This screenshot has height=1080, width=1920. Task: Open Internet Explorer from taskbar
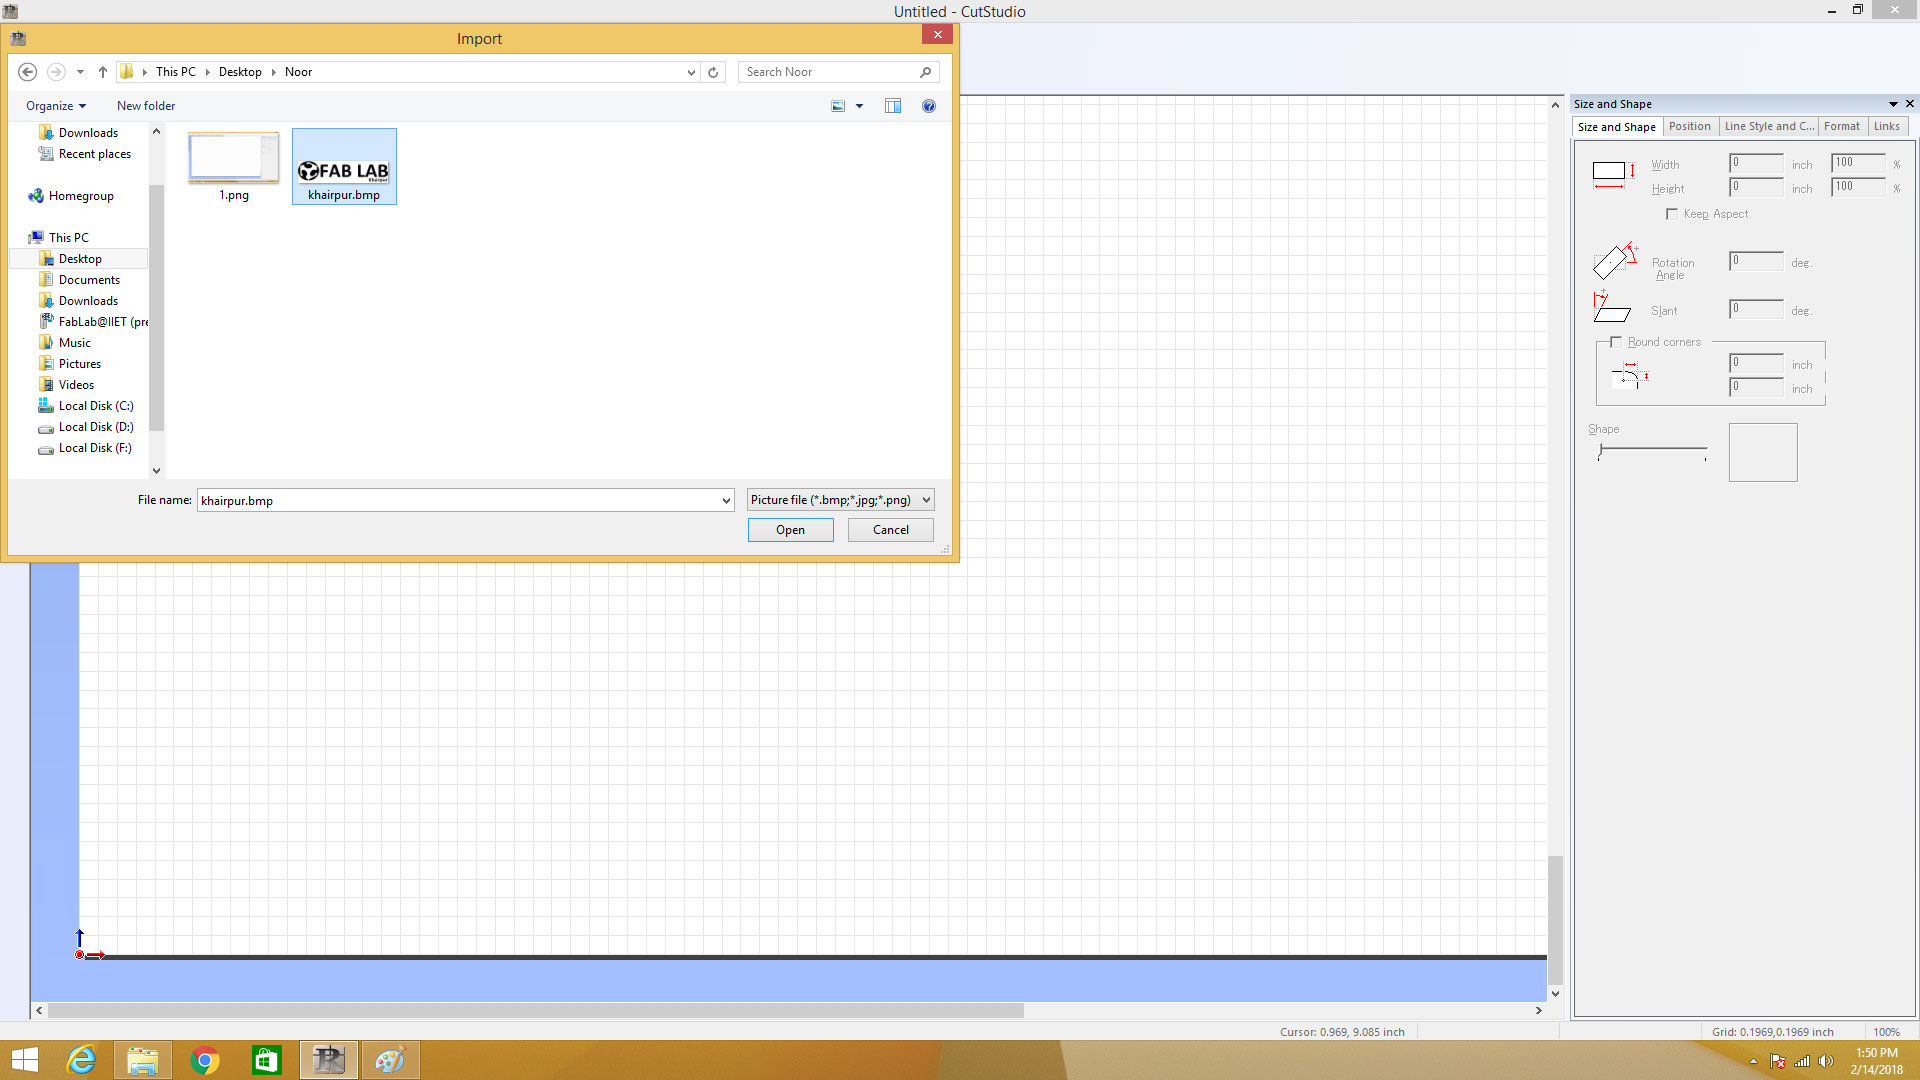click(x=81, y=1060)
